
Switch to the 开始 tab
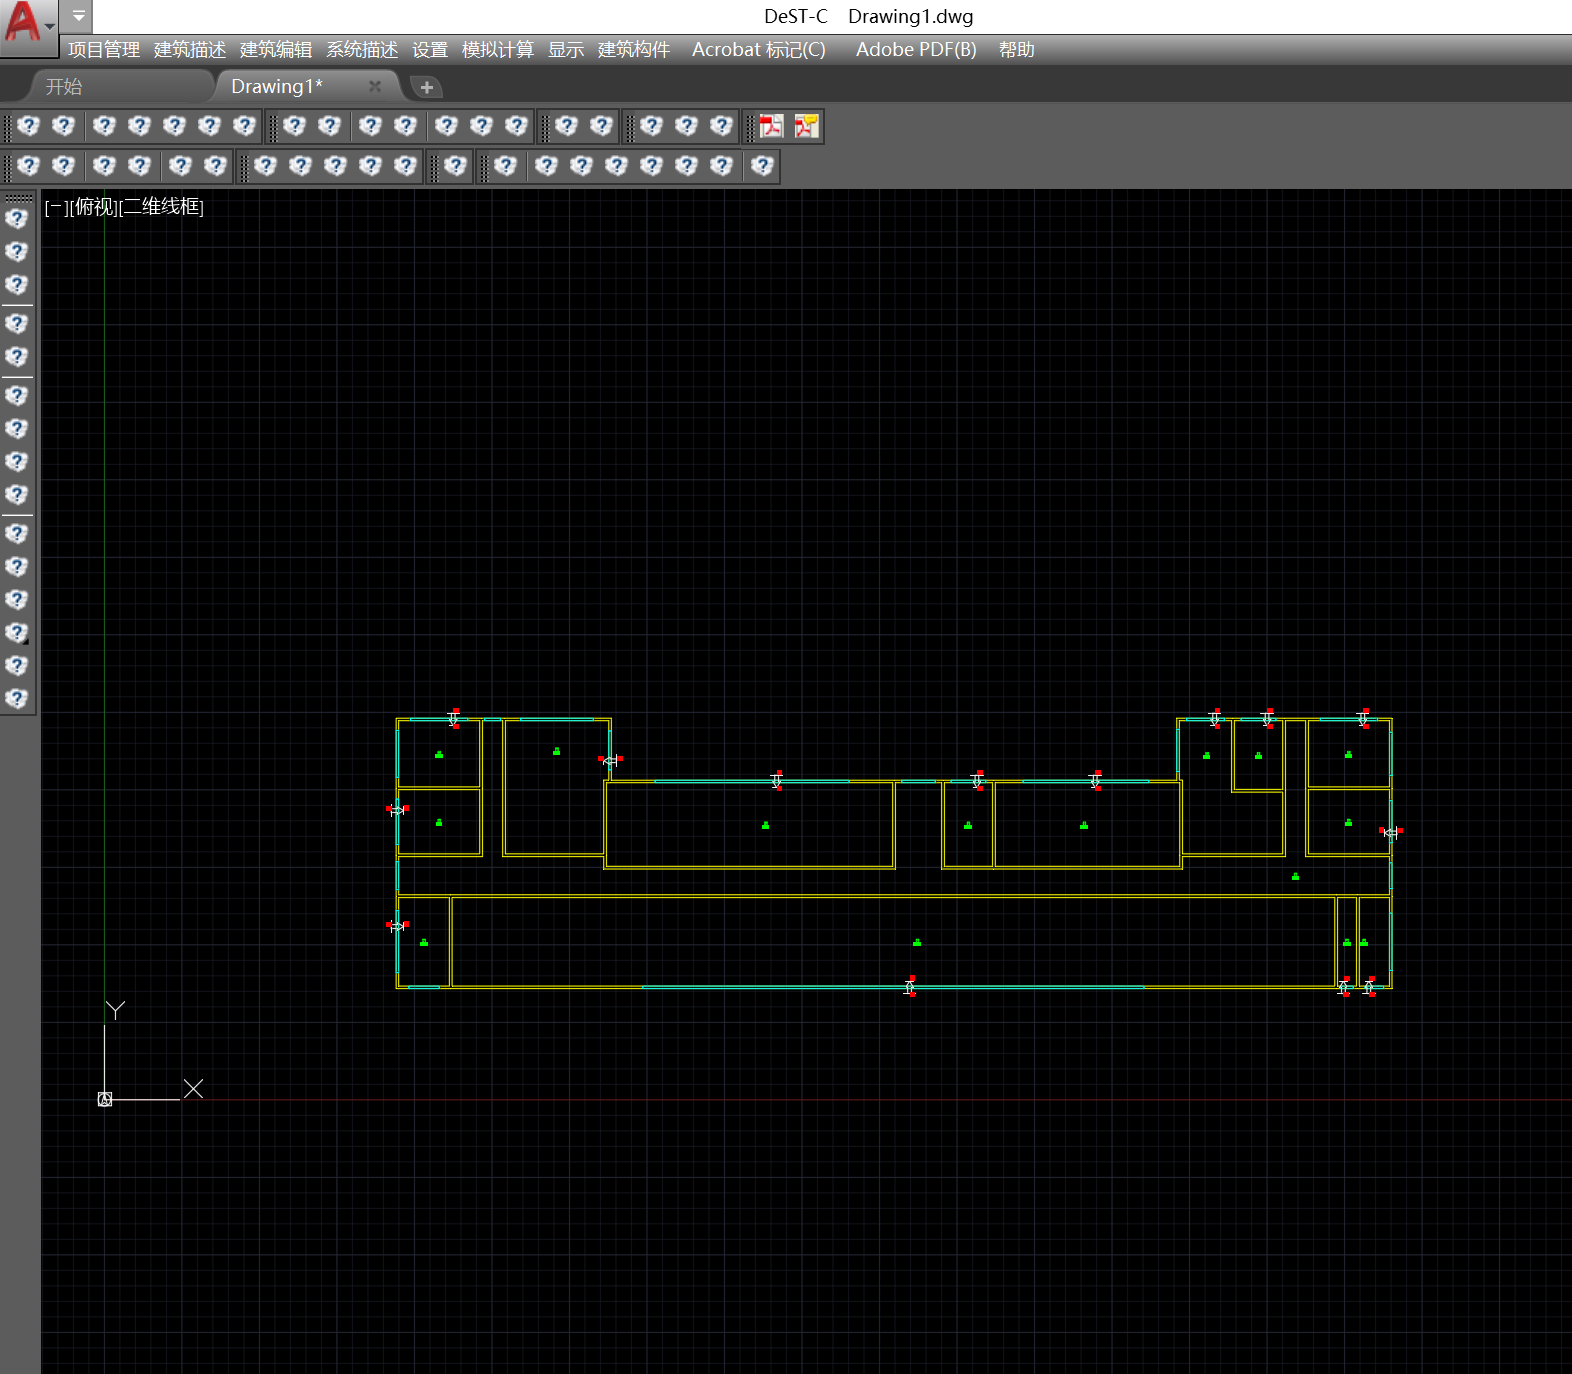click(64, 87)
